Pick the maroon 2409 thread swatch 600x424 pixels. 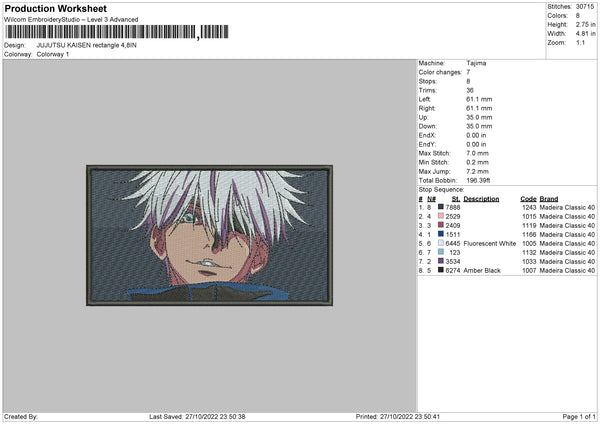[x=441, y=225]
